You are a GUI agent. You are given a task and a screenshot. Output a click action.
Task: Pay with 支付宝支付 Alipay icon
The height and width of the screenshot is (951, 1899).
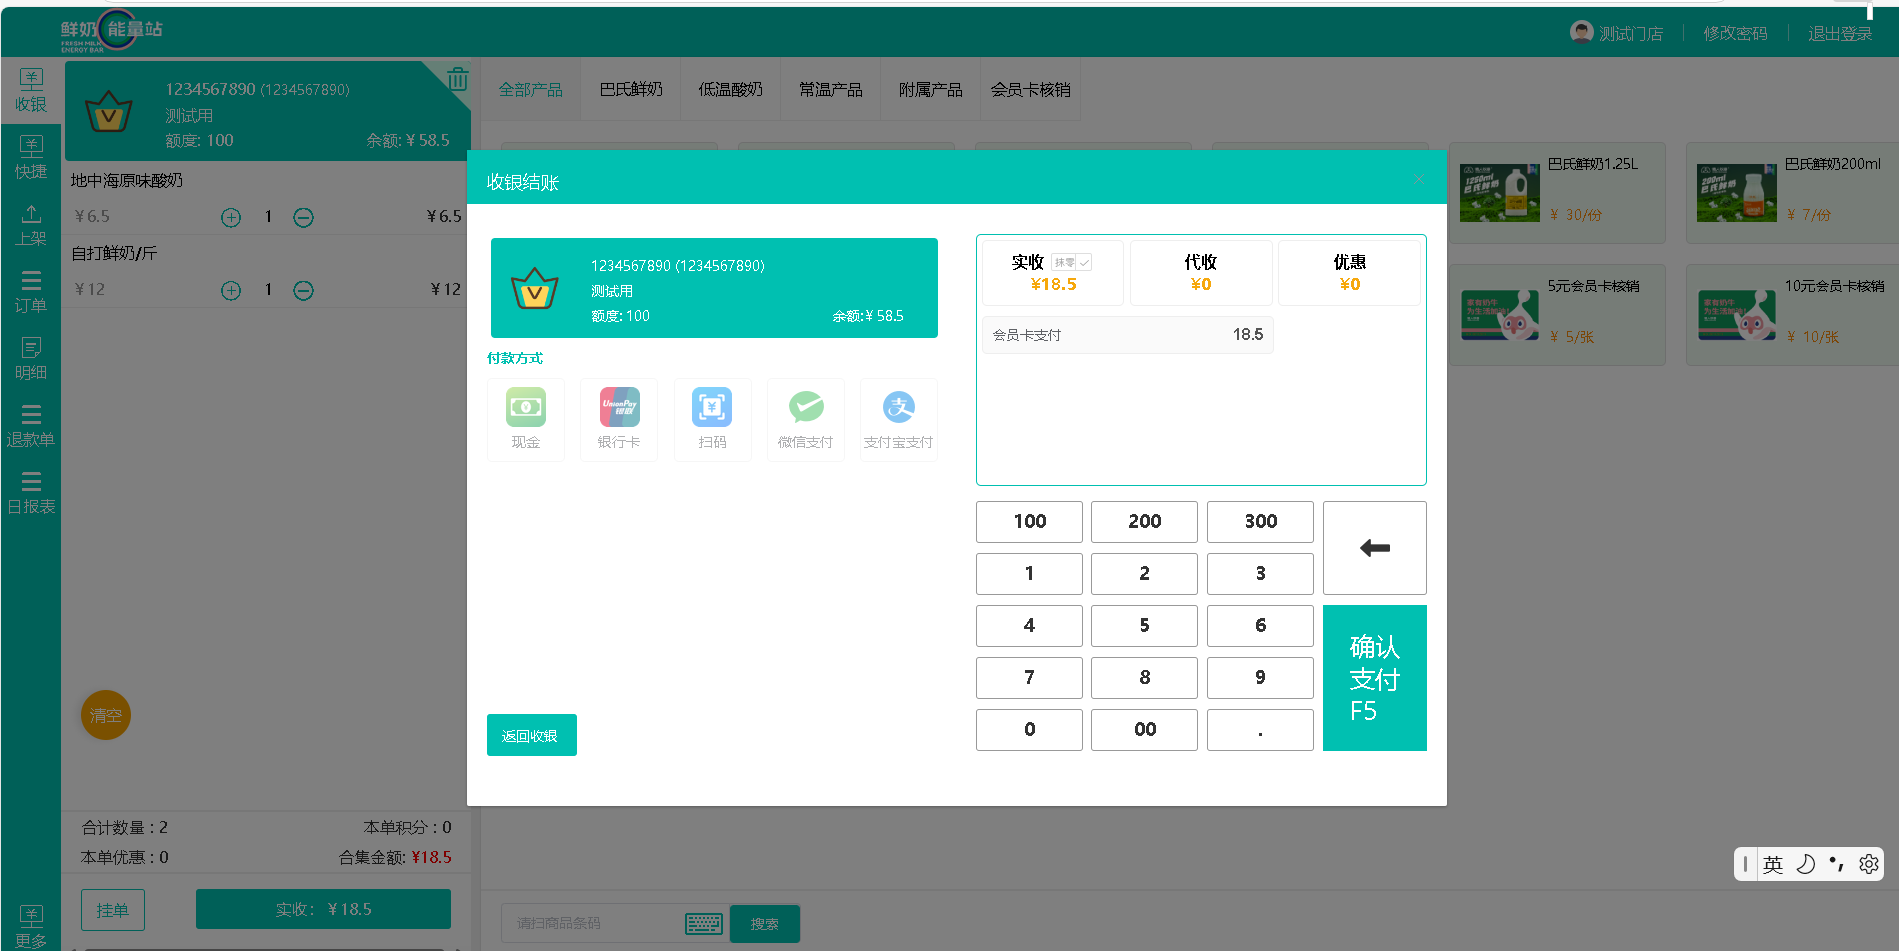click(x=898, y=418)
